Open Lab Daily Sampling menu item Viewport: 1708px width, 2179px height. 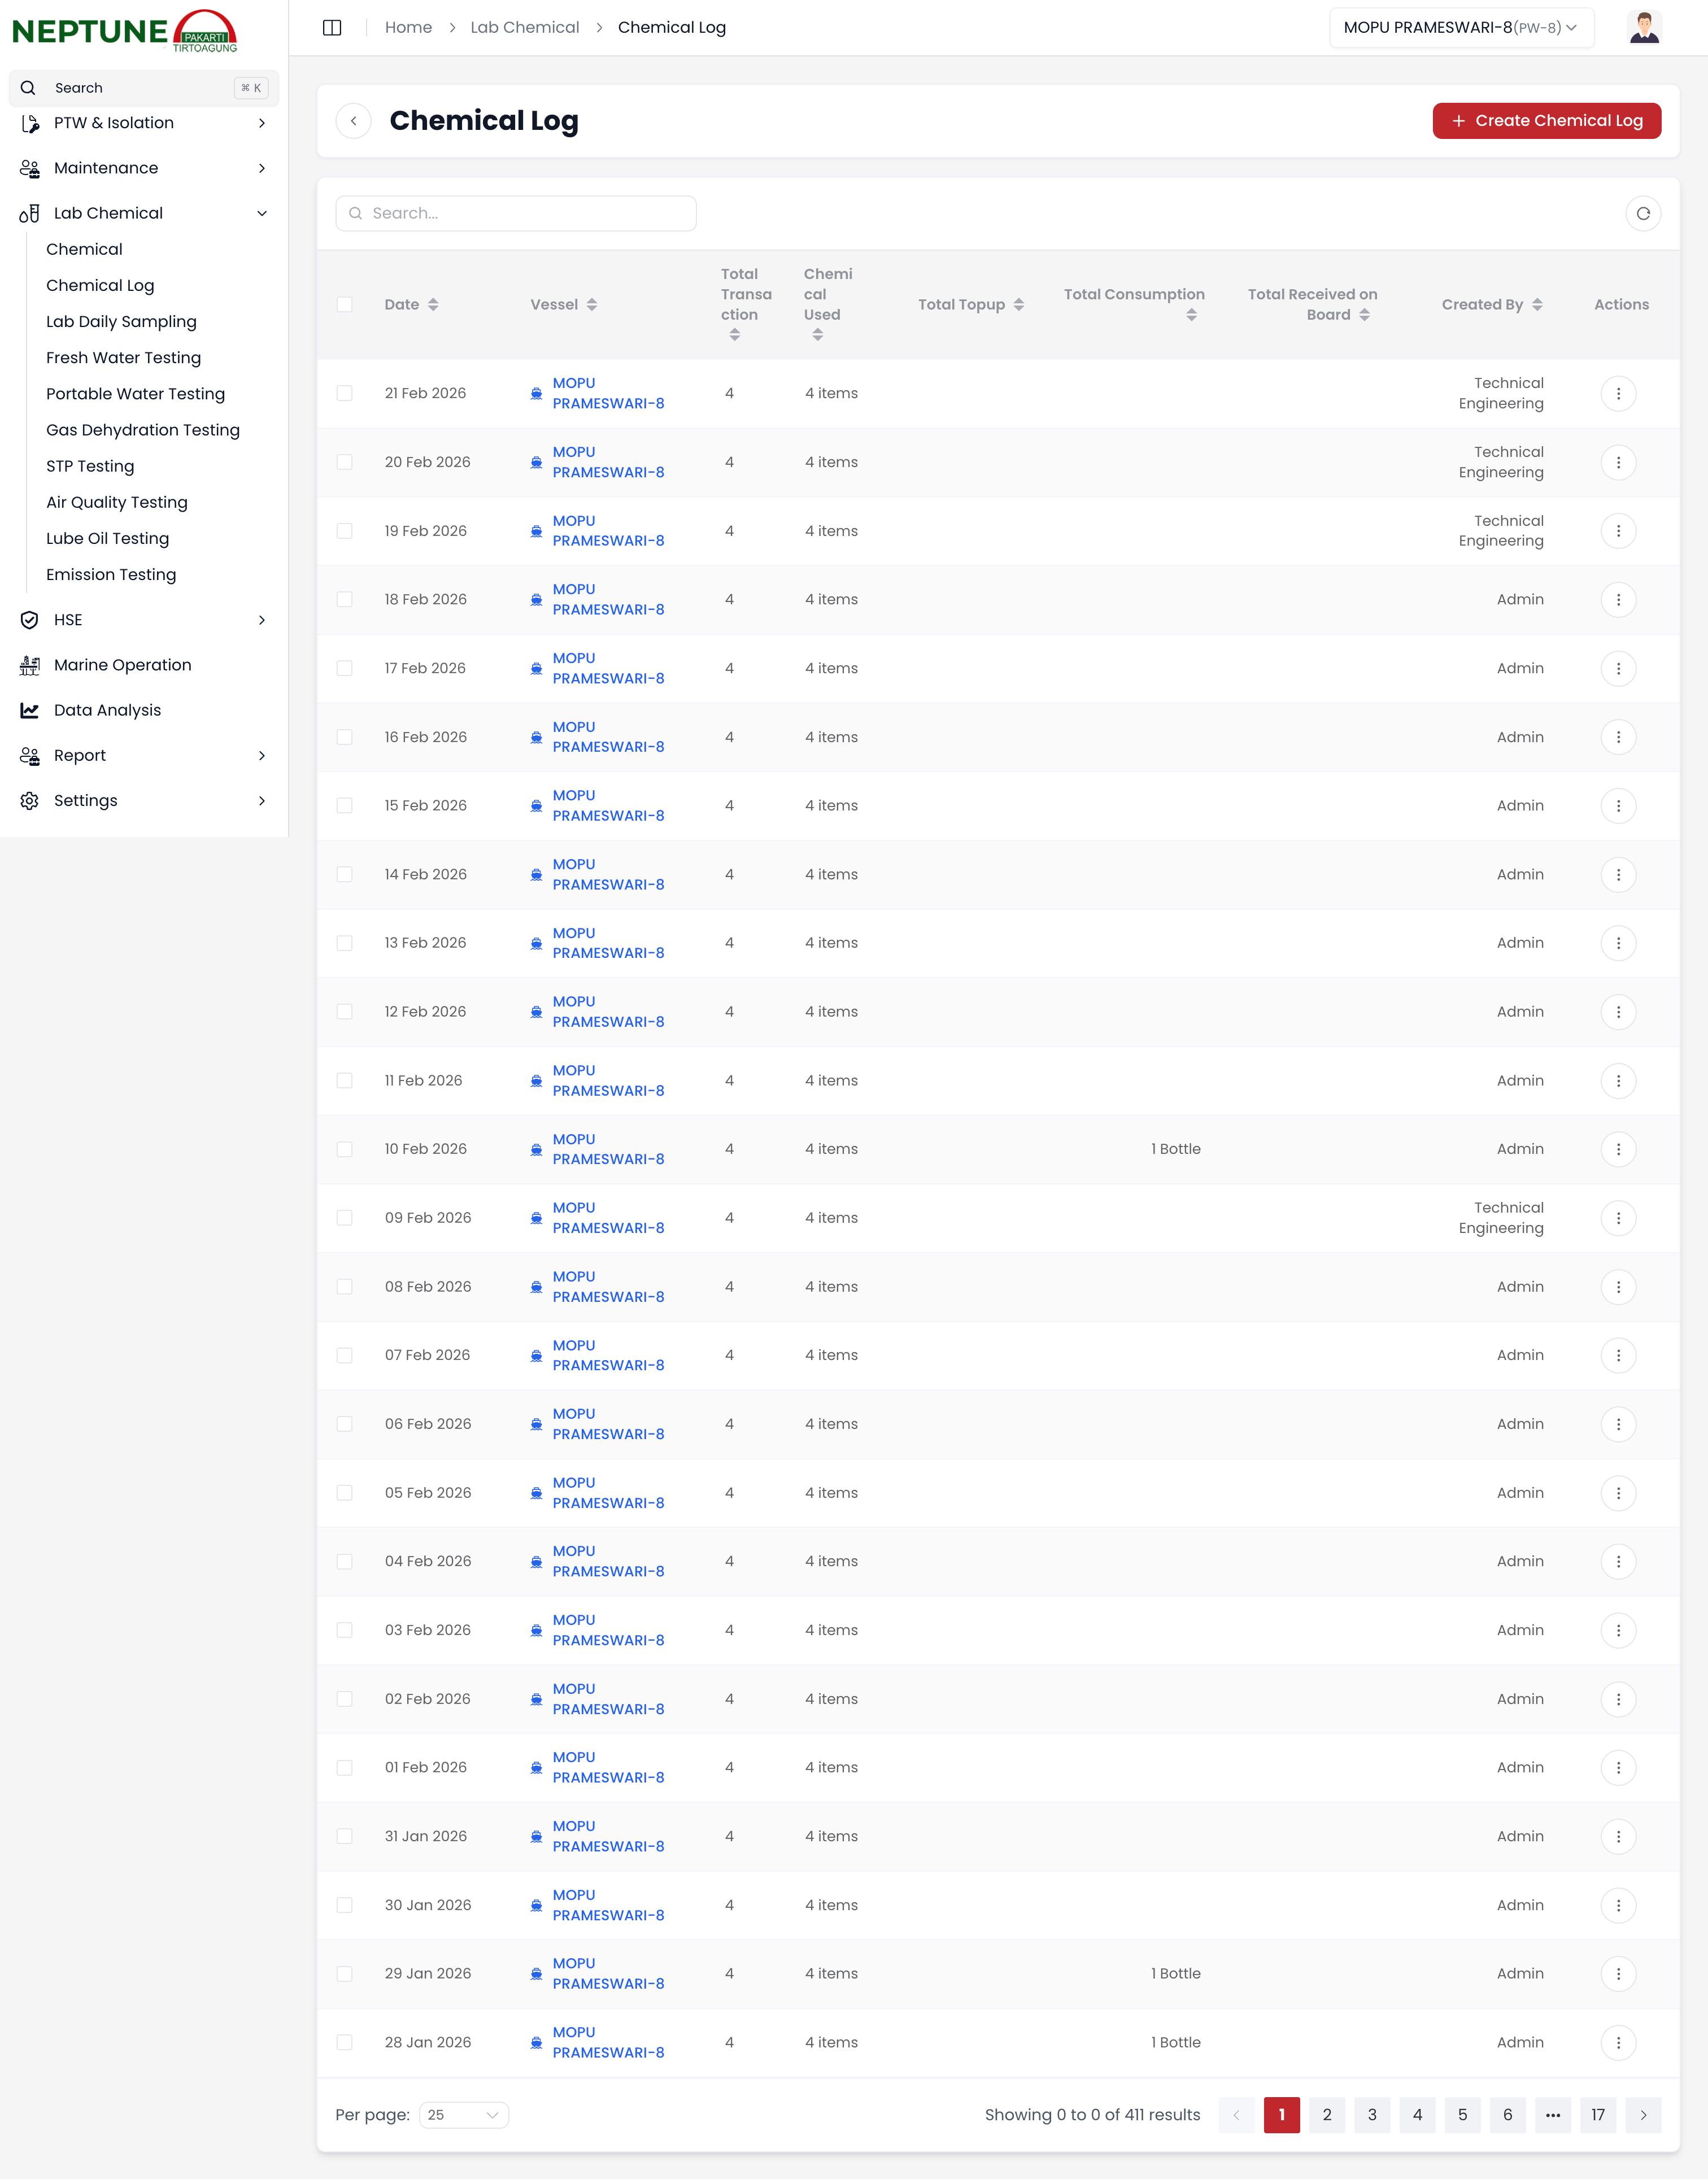coord(121,321)
